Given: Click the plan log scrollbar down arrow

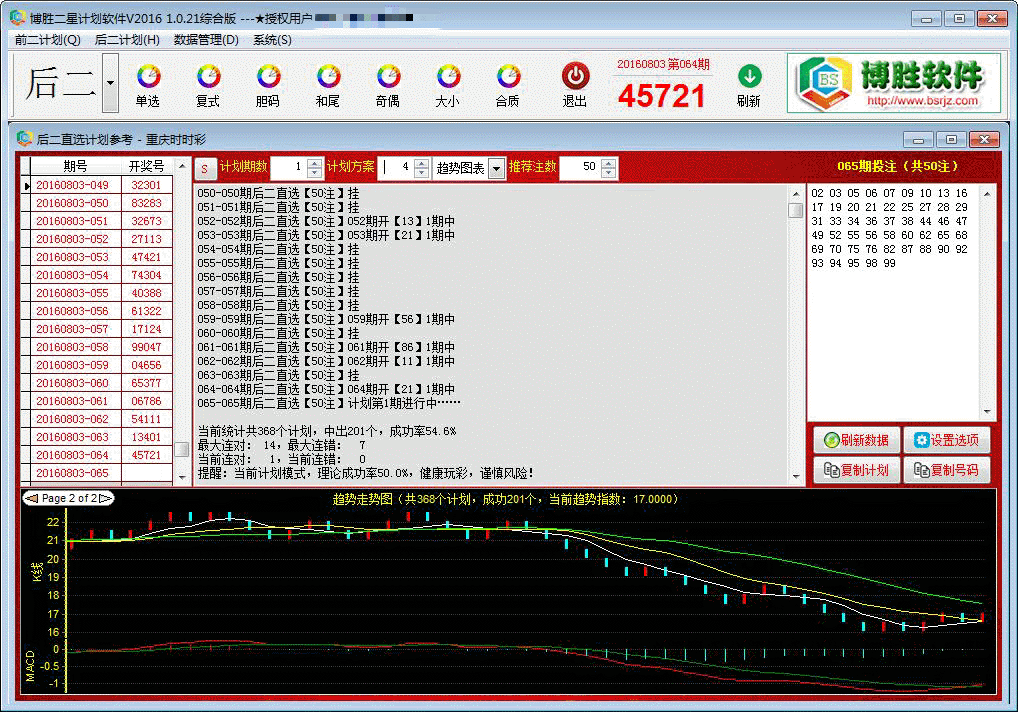Looking at the screenshot, I should tap(796, 476).
